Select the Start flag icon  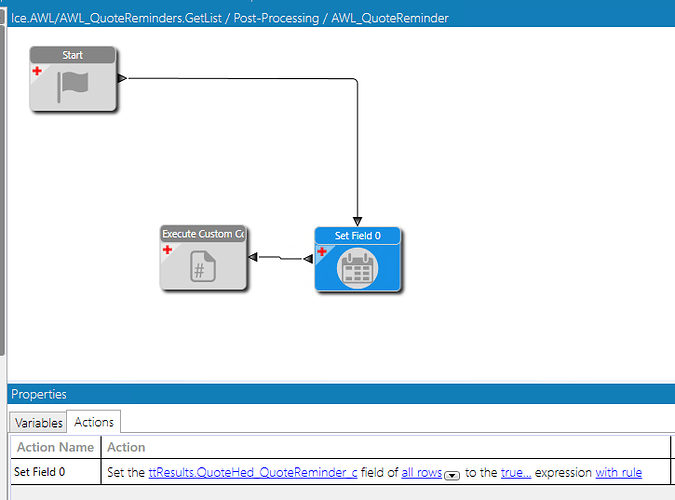(73, 87)
